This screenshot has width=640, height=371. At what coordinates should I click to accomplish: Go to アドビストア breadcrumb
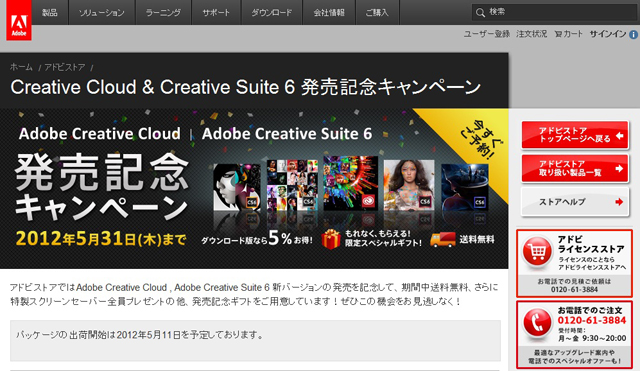coord(65,67)
